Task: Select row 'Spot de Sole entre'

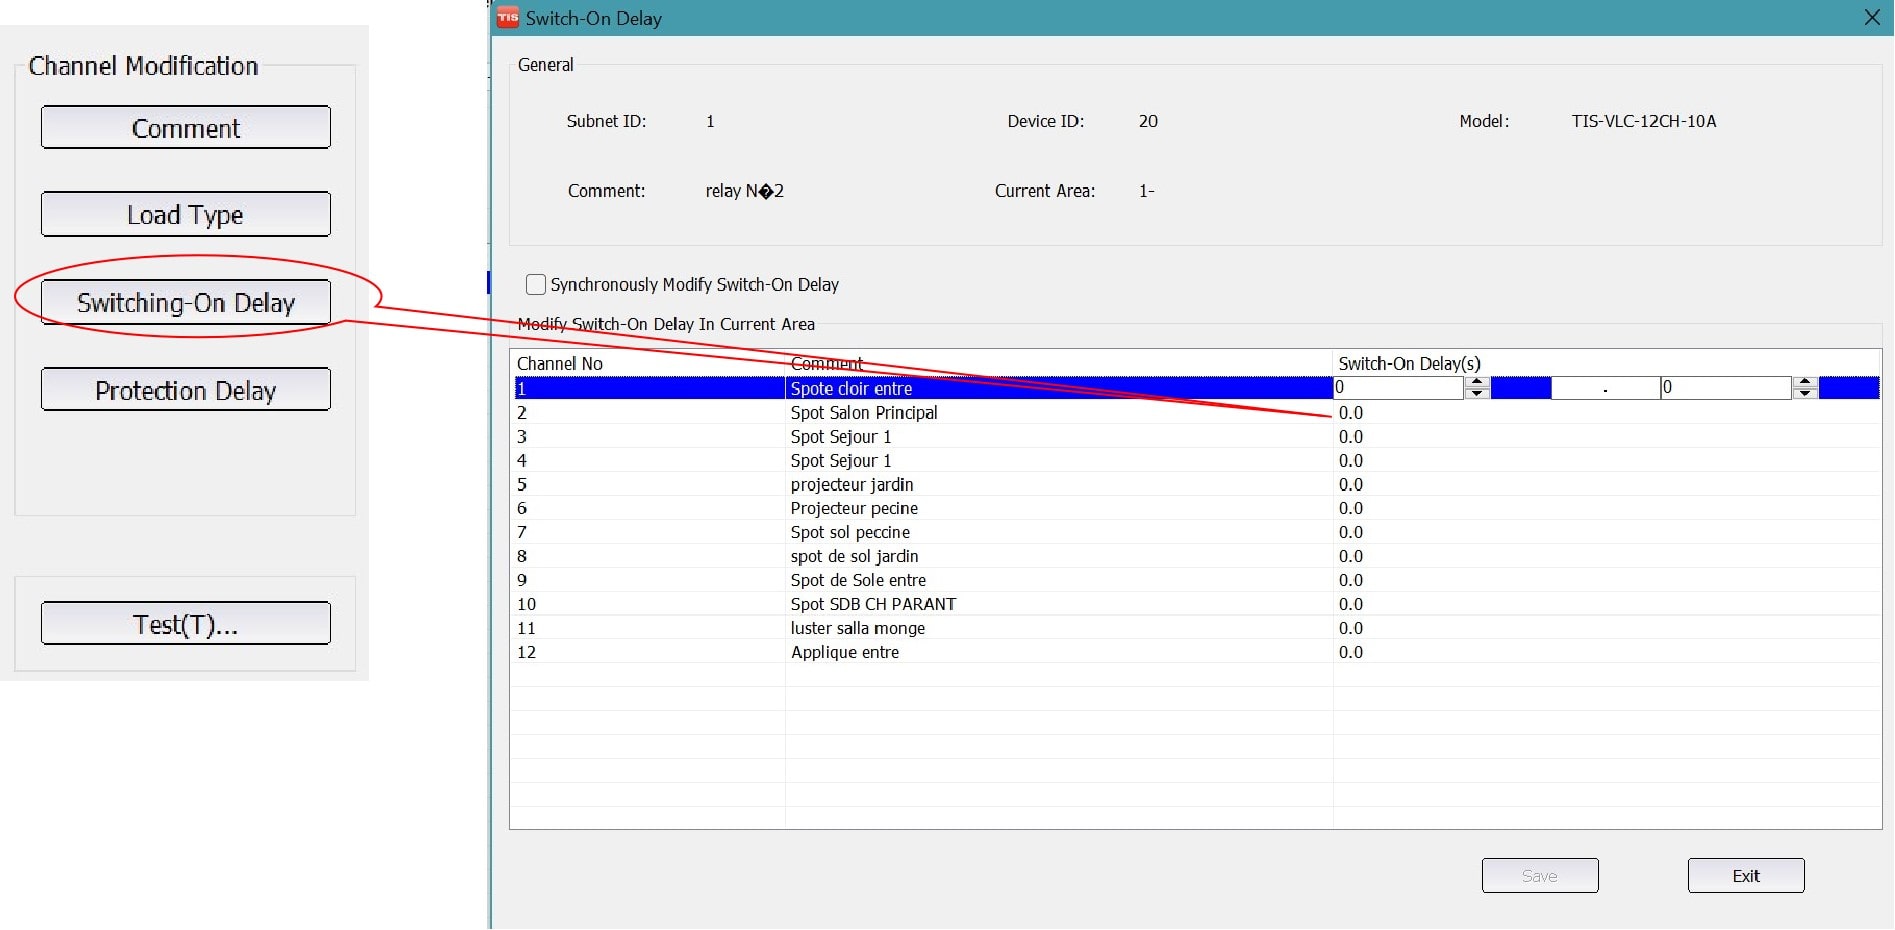Action: pyautogui.click(x=1197, y=581)
